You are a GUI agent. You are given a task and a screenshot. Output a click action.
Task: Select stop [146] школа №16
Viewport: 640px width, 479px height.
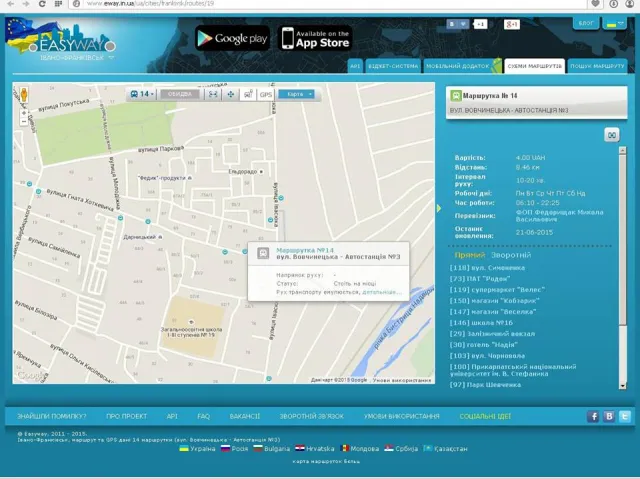481,323
